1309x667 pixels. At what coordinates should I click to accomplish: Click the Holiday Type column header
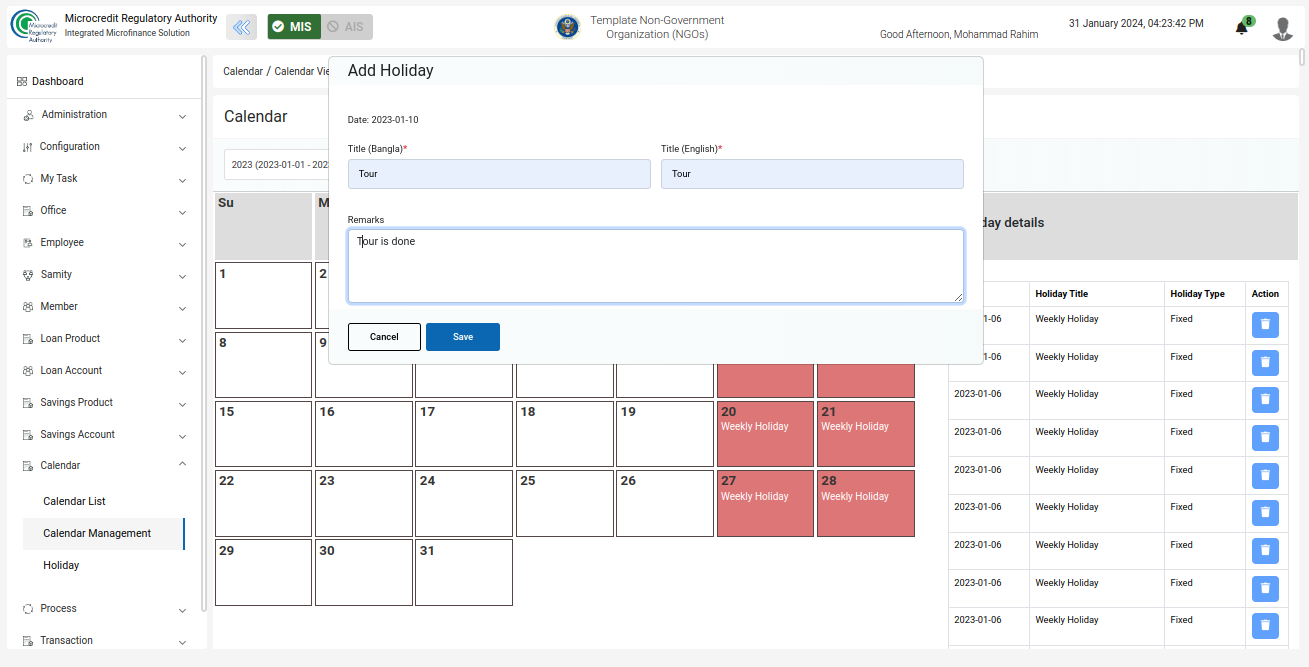(1197, 294)
